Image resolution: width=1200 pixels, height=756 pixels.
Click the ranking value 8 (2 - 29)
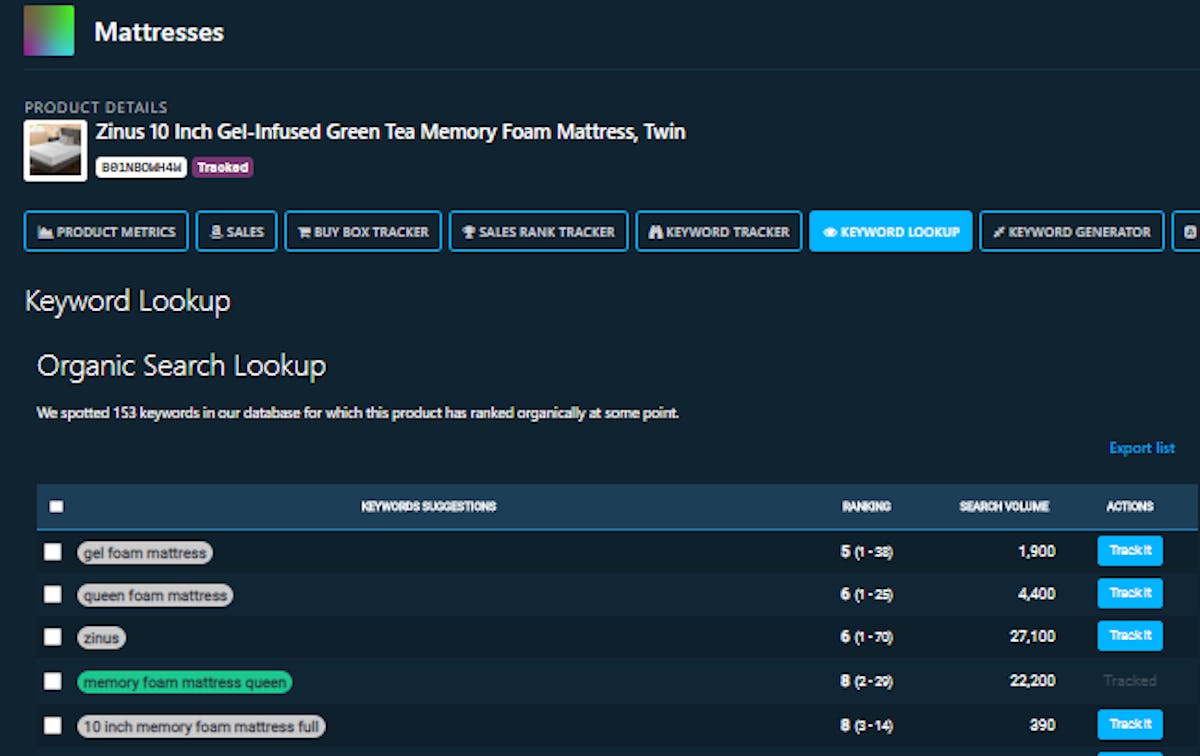pyautogui.click(x=867, y=680)
